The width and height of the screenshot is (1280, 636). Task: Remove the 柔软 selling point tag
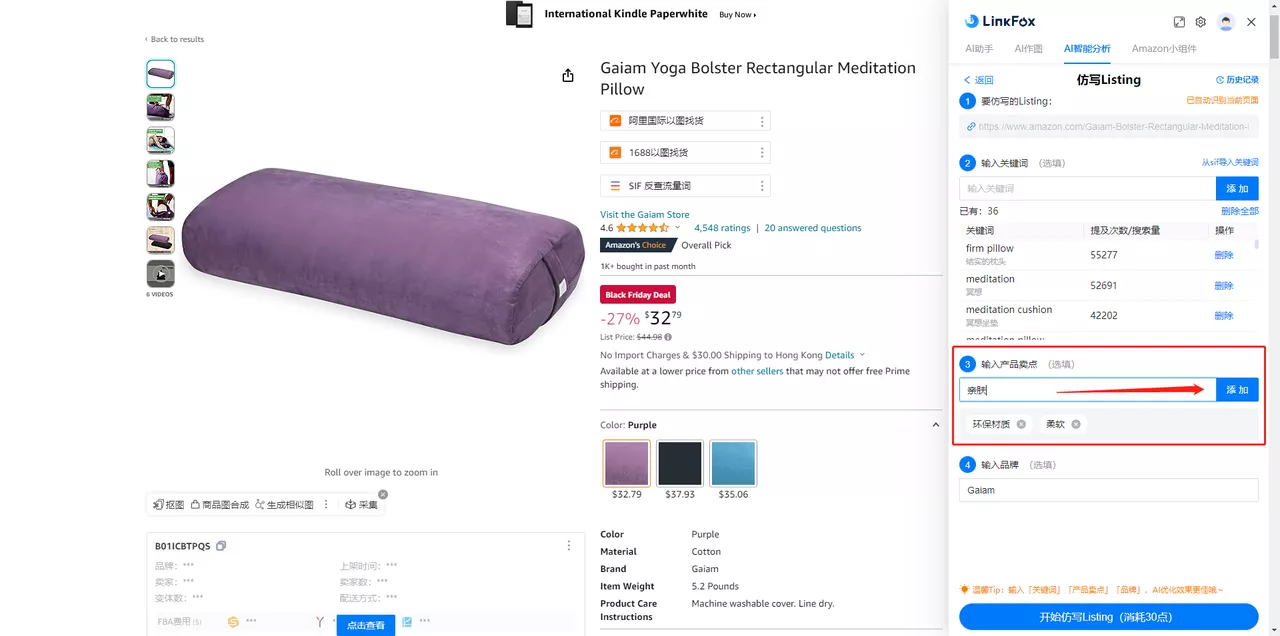1076,424
